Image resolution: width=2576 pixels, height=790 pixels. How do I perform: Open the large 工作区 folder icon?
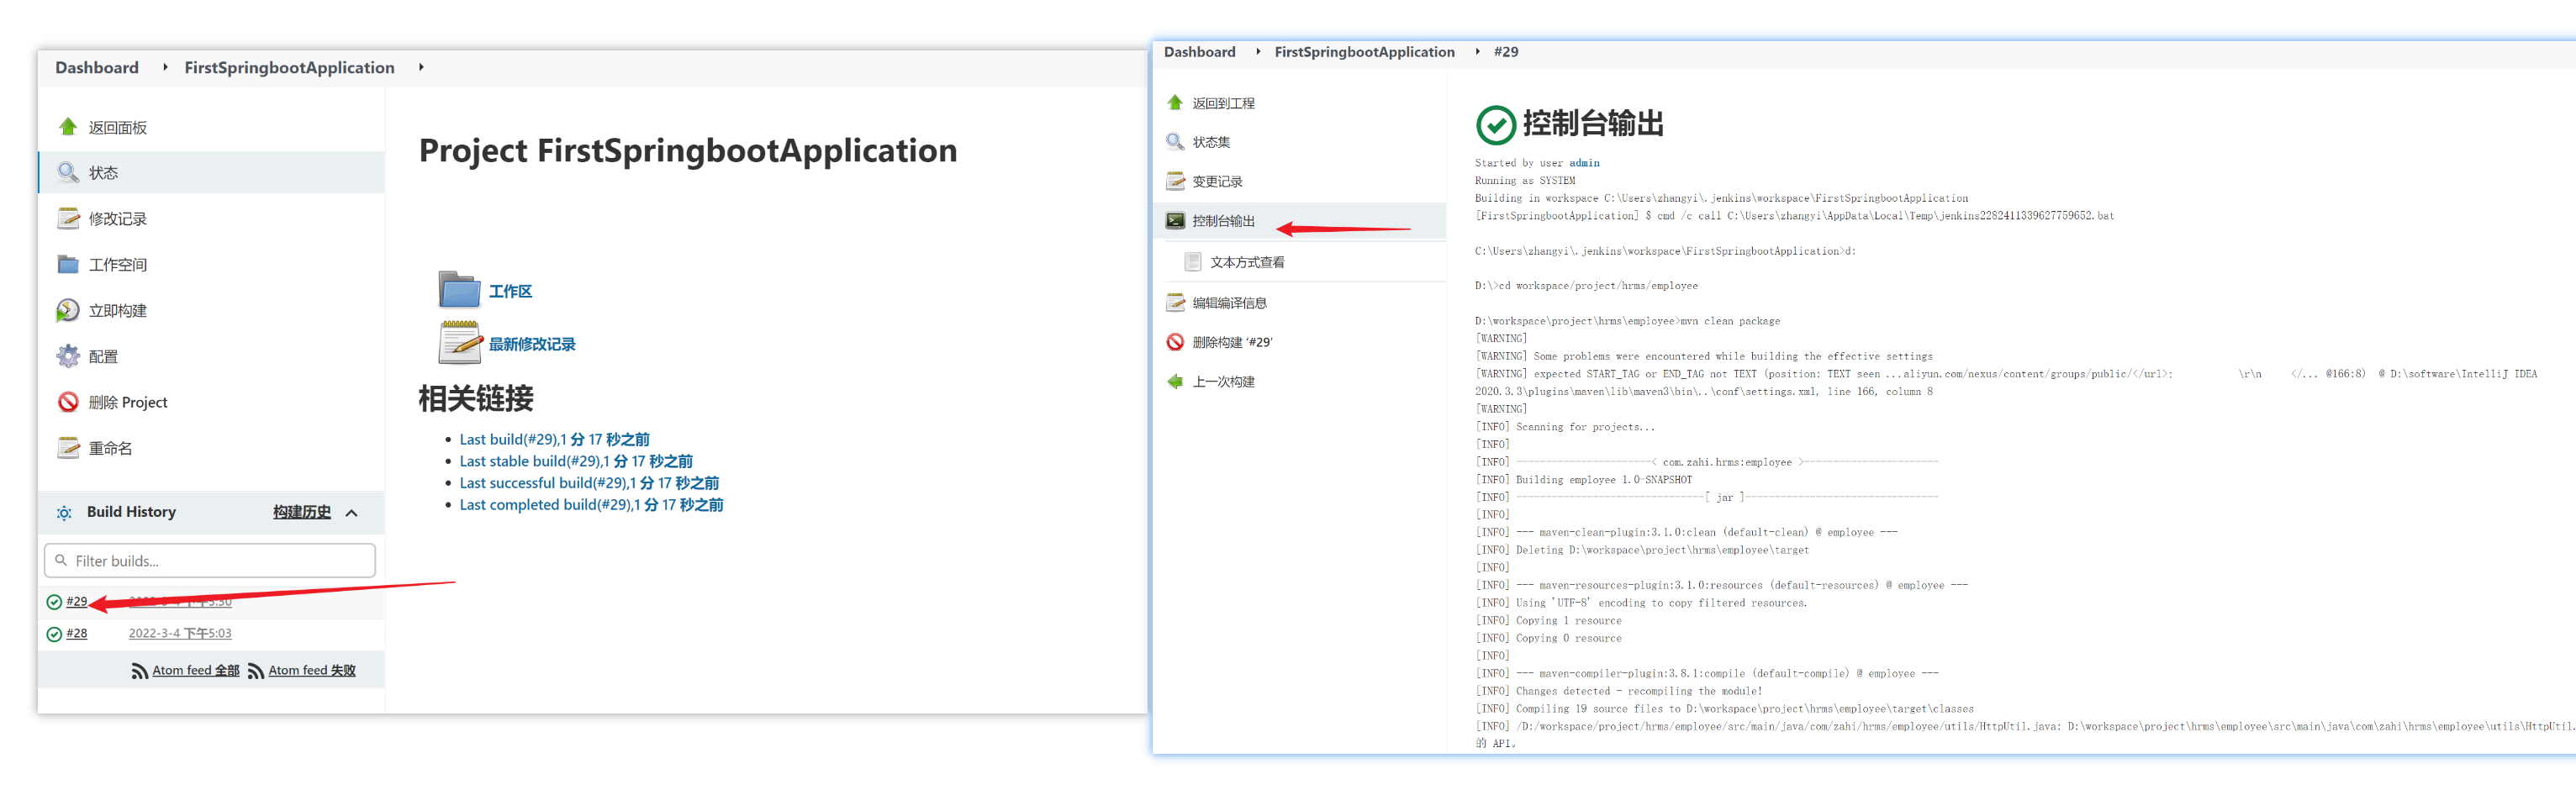(460, 289)
